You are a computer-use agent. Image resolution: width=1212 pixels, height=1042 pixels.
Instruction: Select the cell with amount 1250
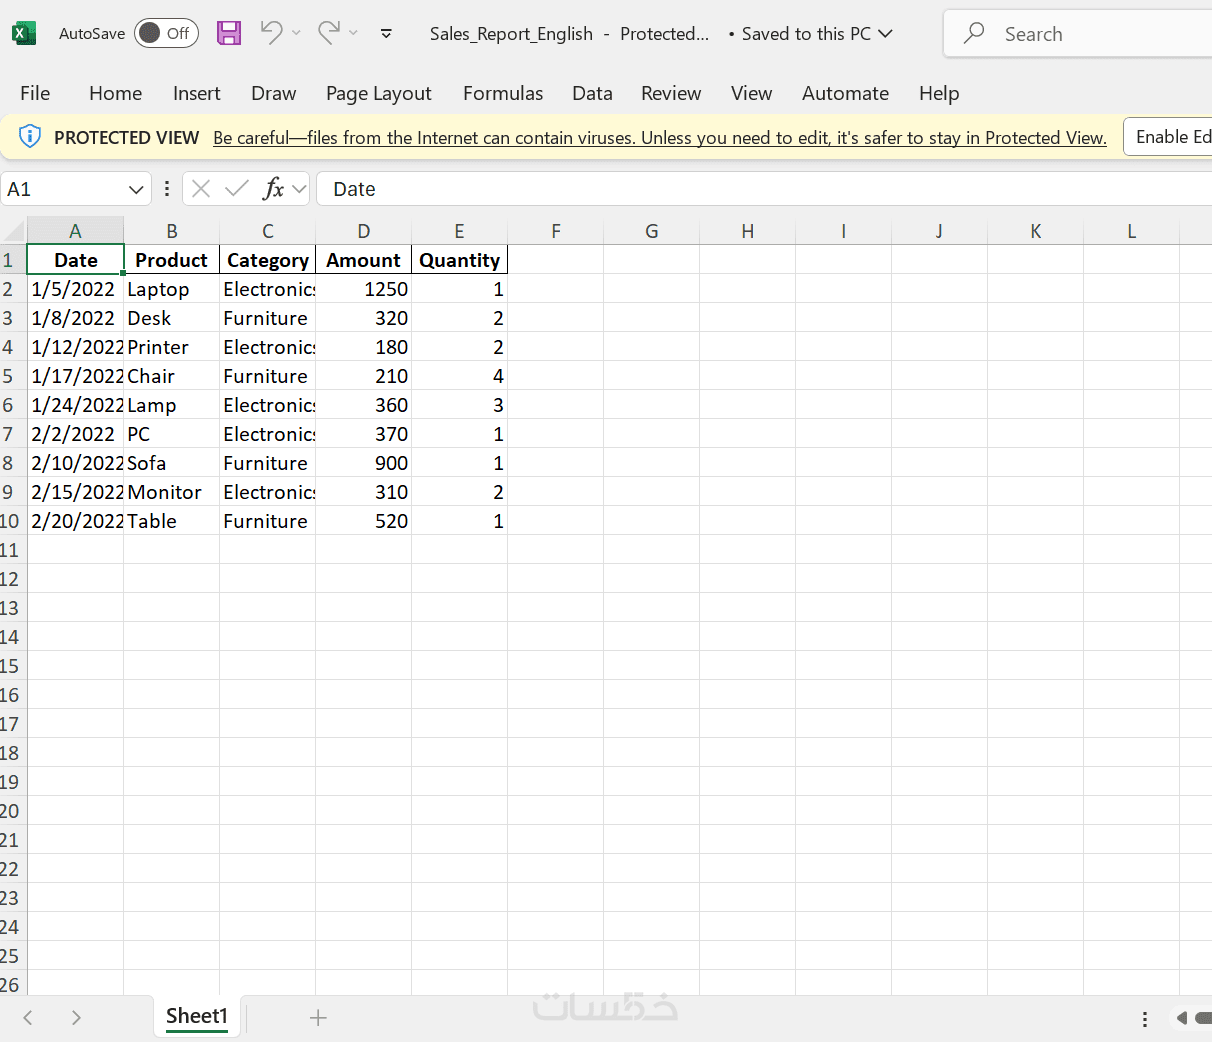coord(364,289)
